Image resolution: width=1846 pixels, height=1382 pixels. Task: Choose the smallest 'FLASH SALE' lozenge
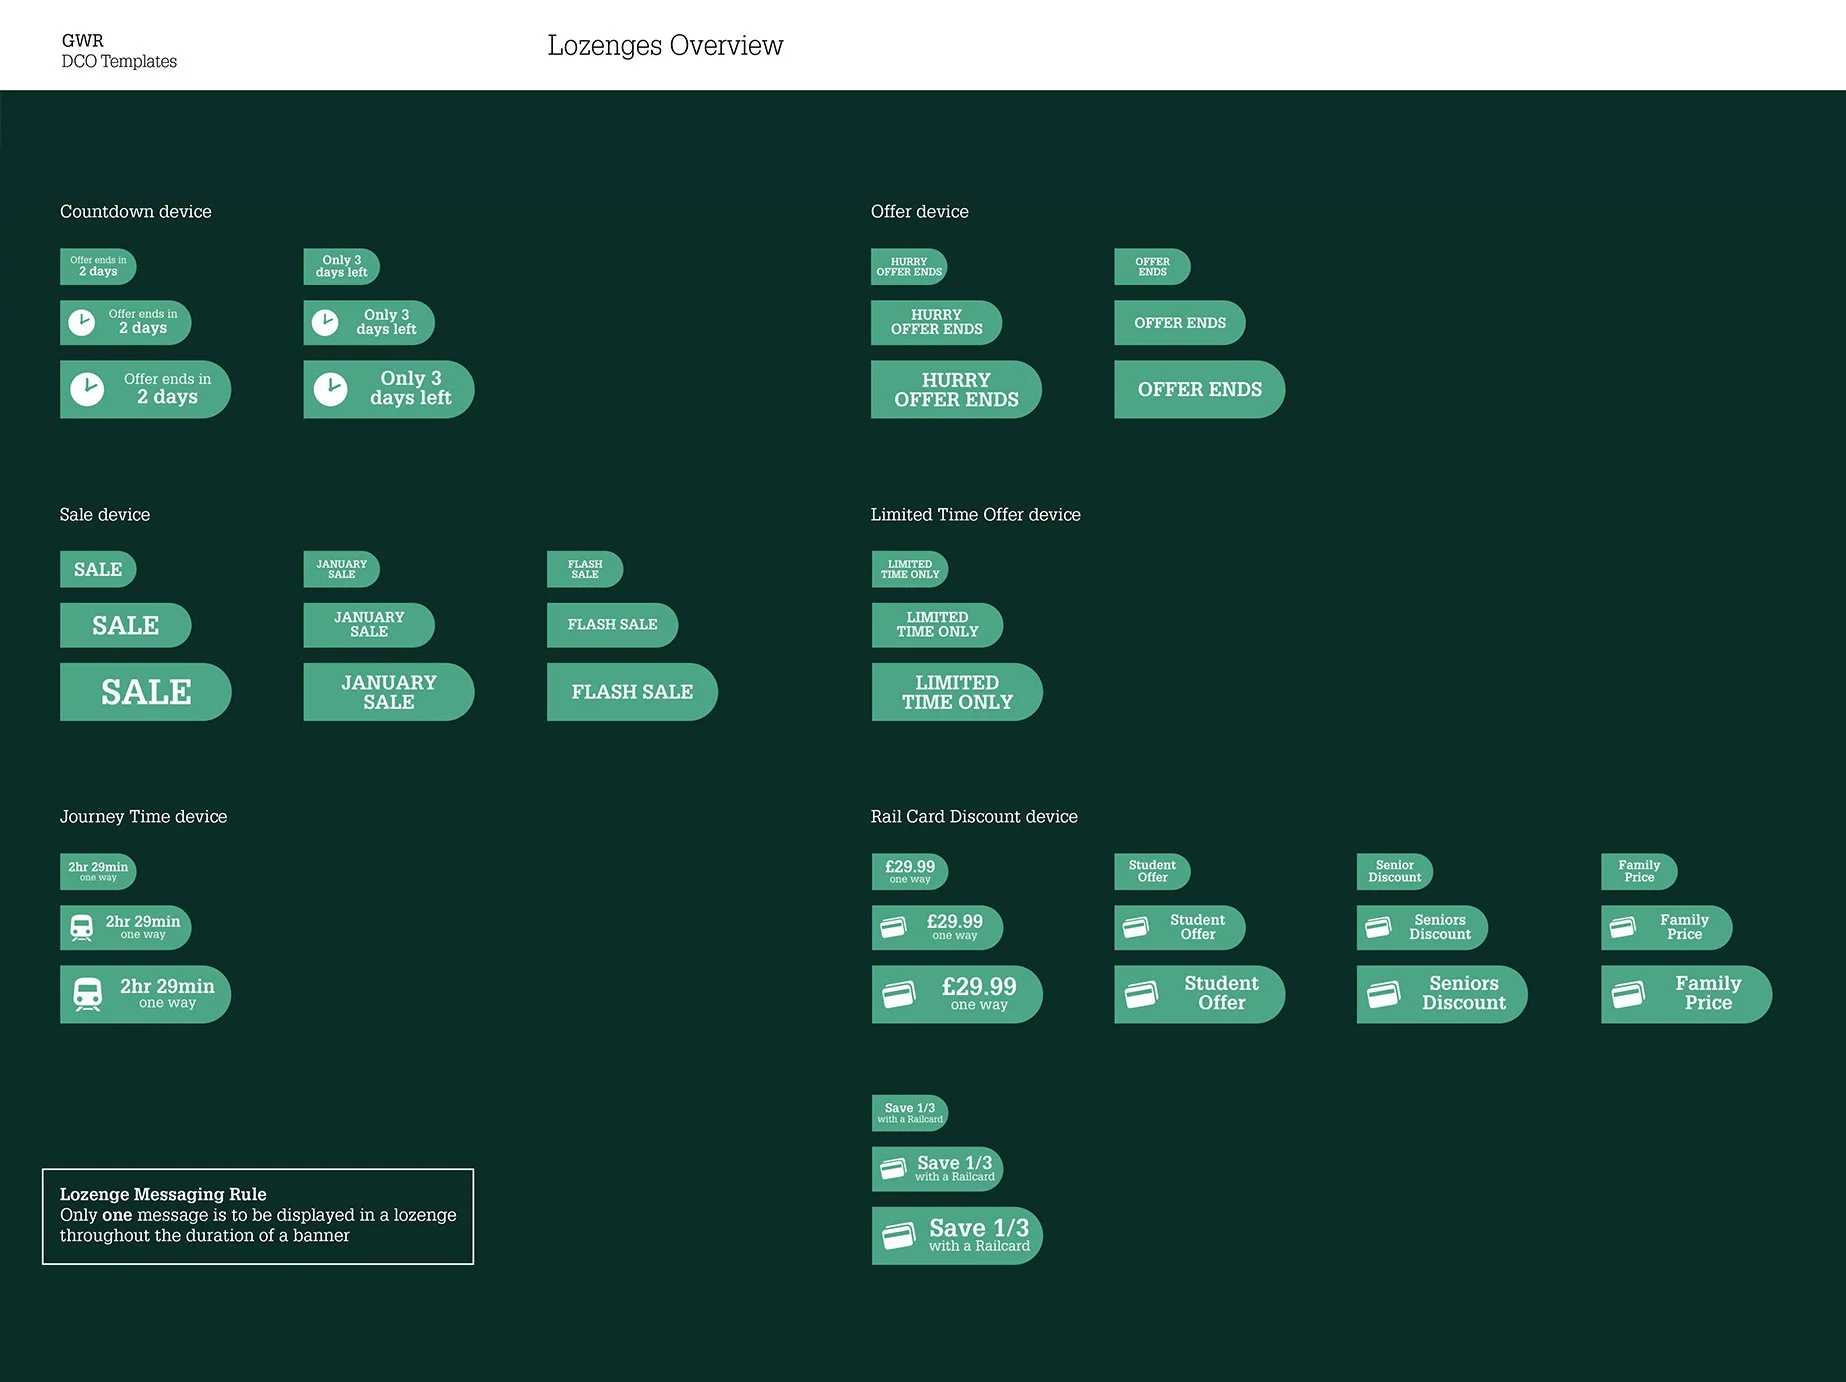tap(585, 569)
